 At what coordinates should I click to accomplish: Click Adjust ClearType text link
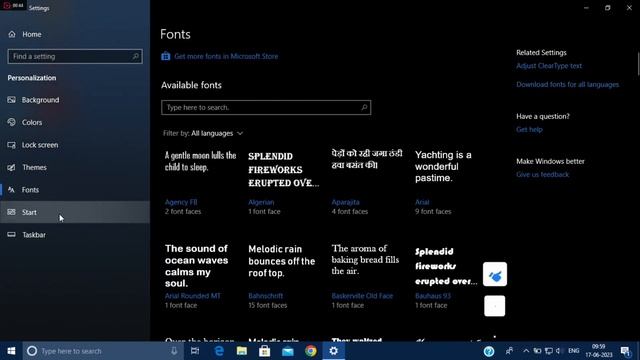[549, 66]
